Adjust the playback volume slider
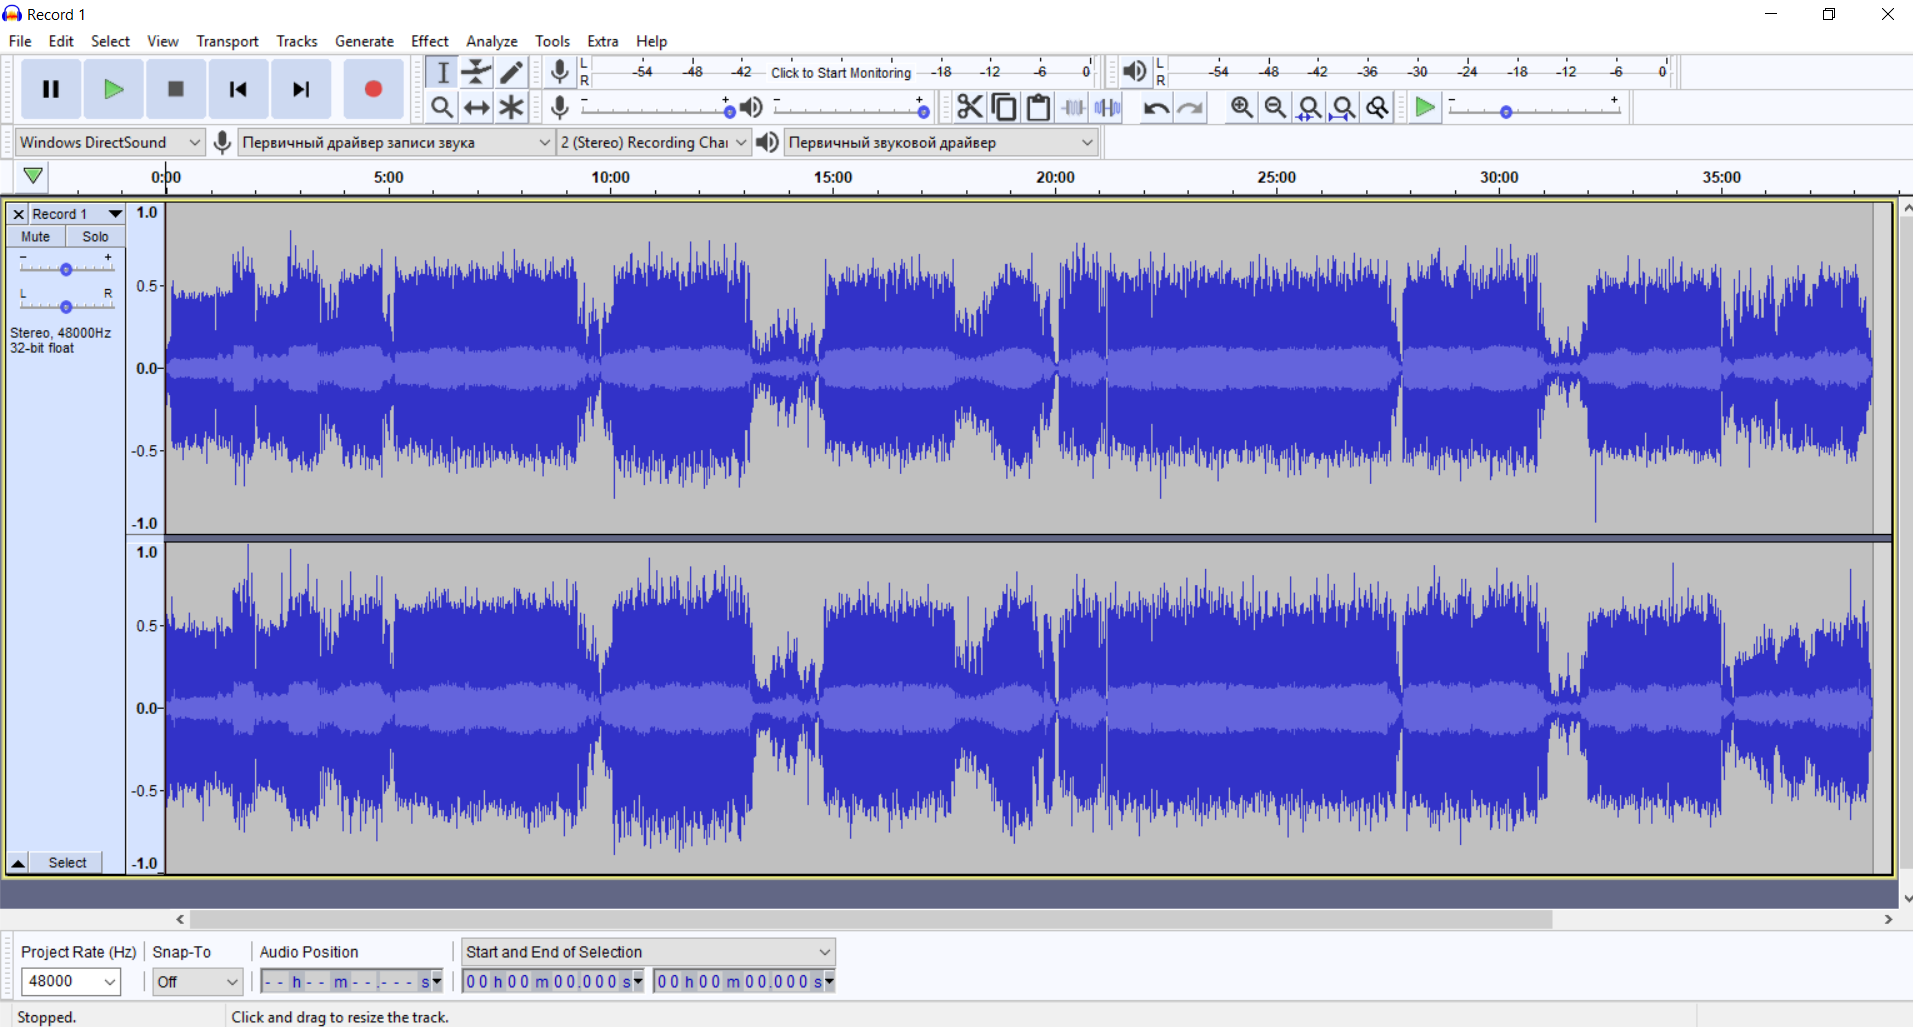Viewport: 1913px width, 1027px height. (853, 108)
